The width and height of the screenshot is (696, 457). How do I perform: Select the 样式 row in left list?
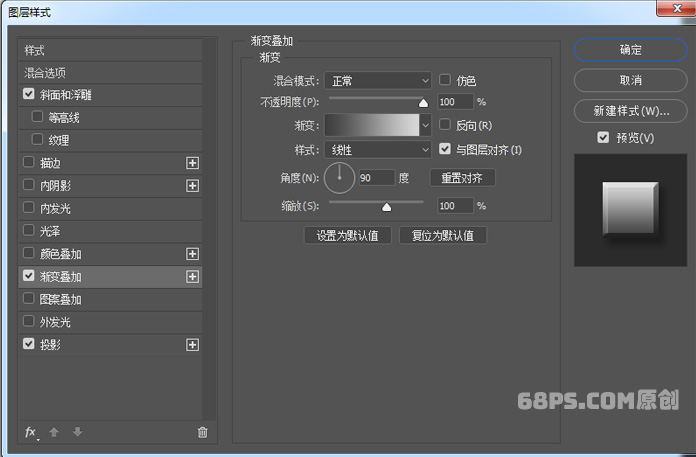coord(110,50)
